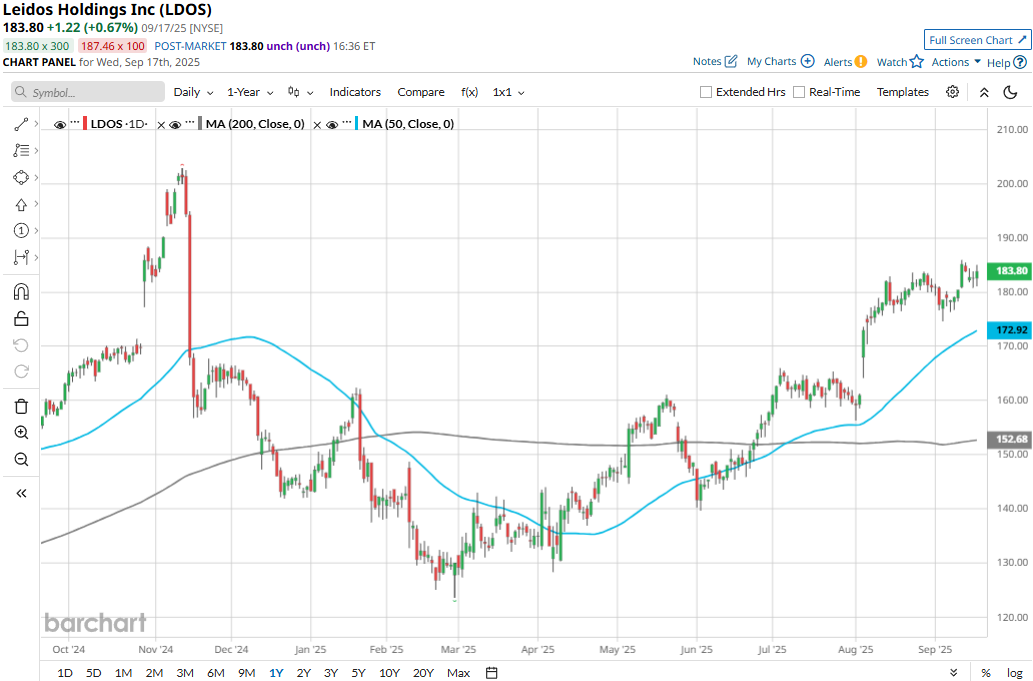Add to watchlist with the star icon

[x=917, y=62]
